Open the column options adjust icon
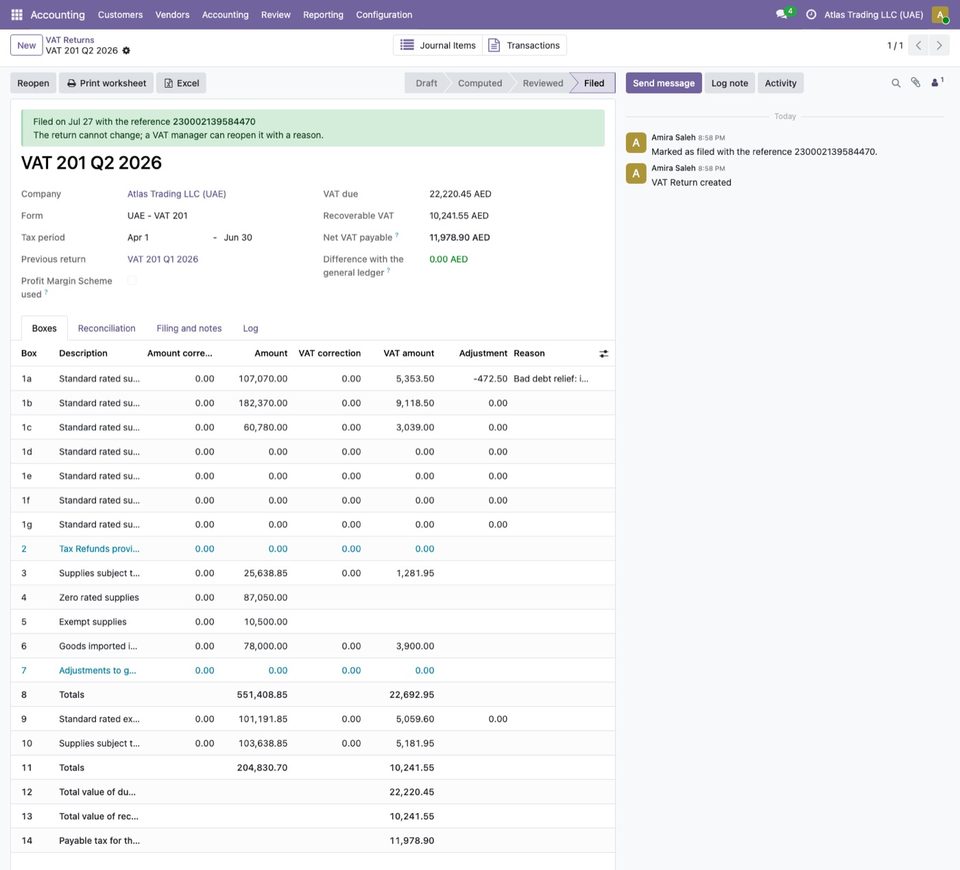This screenshot has width=960, height=870. point(604,354)
